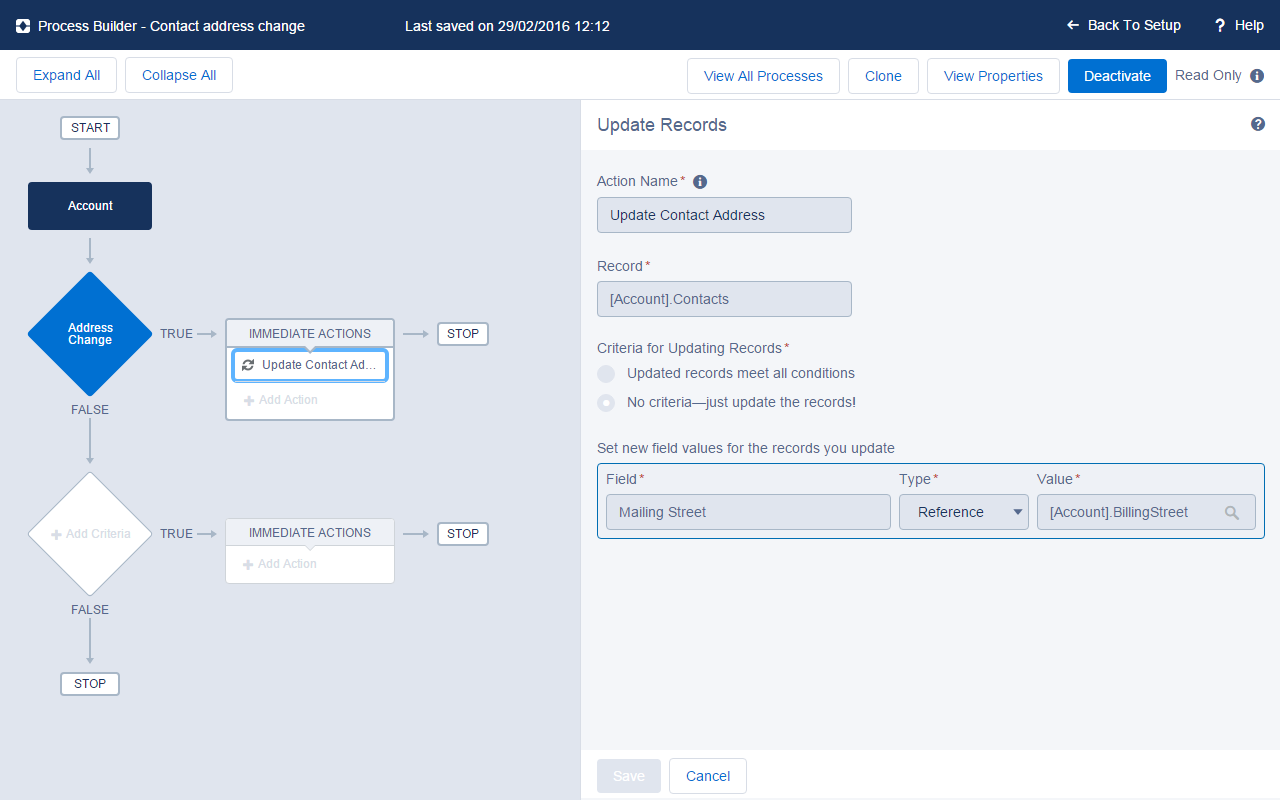Click the Address Change criteria diamond
The width and height of the screenshot is (1280, 800).
90,334
